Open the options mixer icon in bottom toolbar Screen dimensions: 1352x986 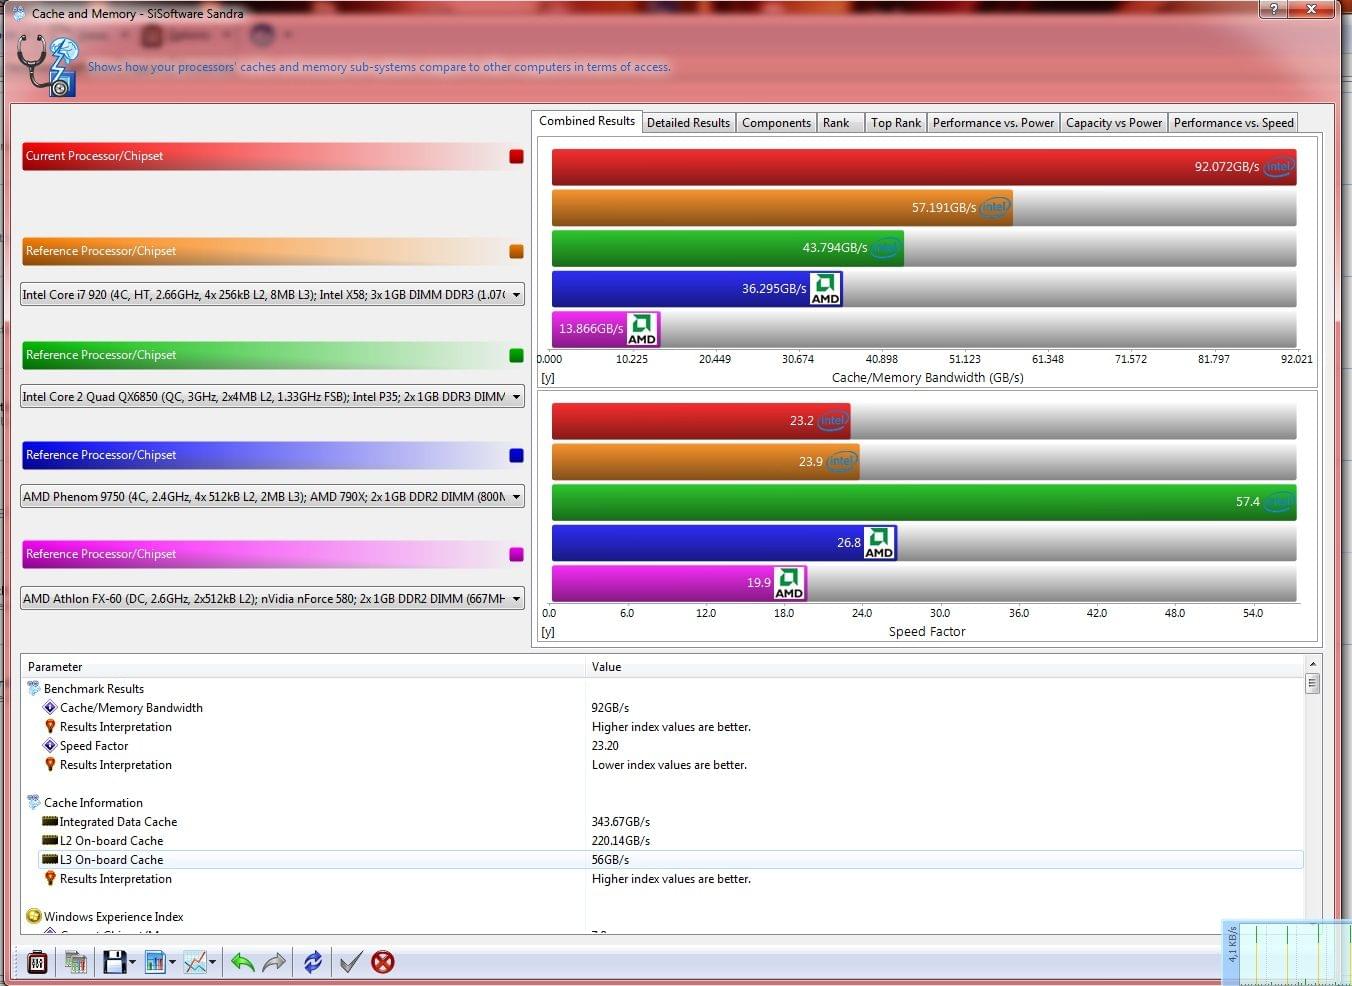[37, 962]
